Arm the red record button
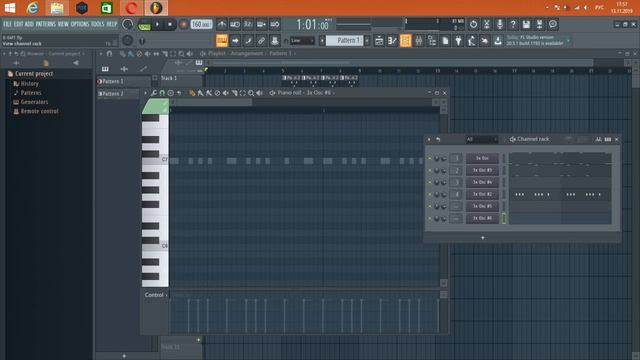 [x=183, y=24]
